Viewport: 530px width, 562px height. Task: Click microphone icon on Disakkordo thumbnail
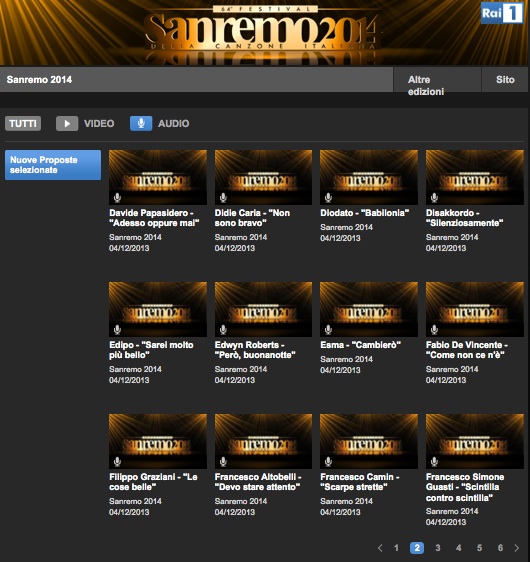coord(434,197)
